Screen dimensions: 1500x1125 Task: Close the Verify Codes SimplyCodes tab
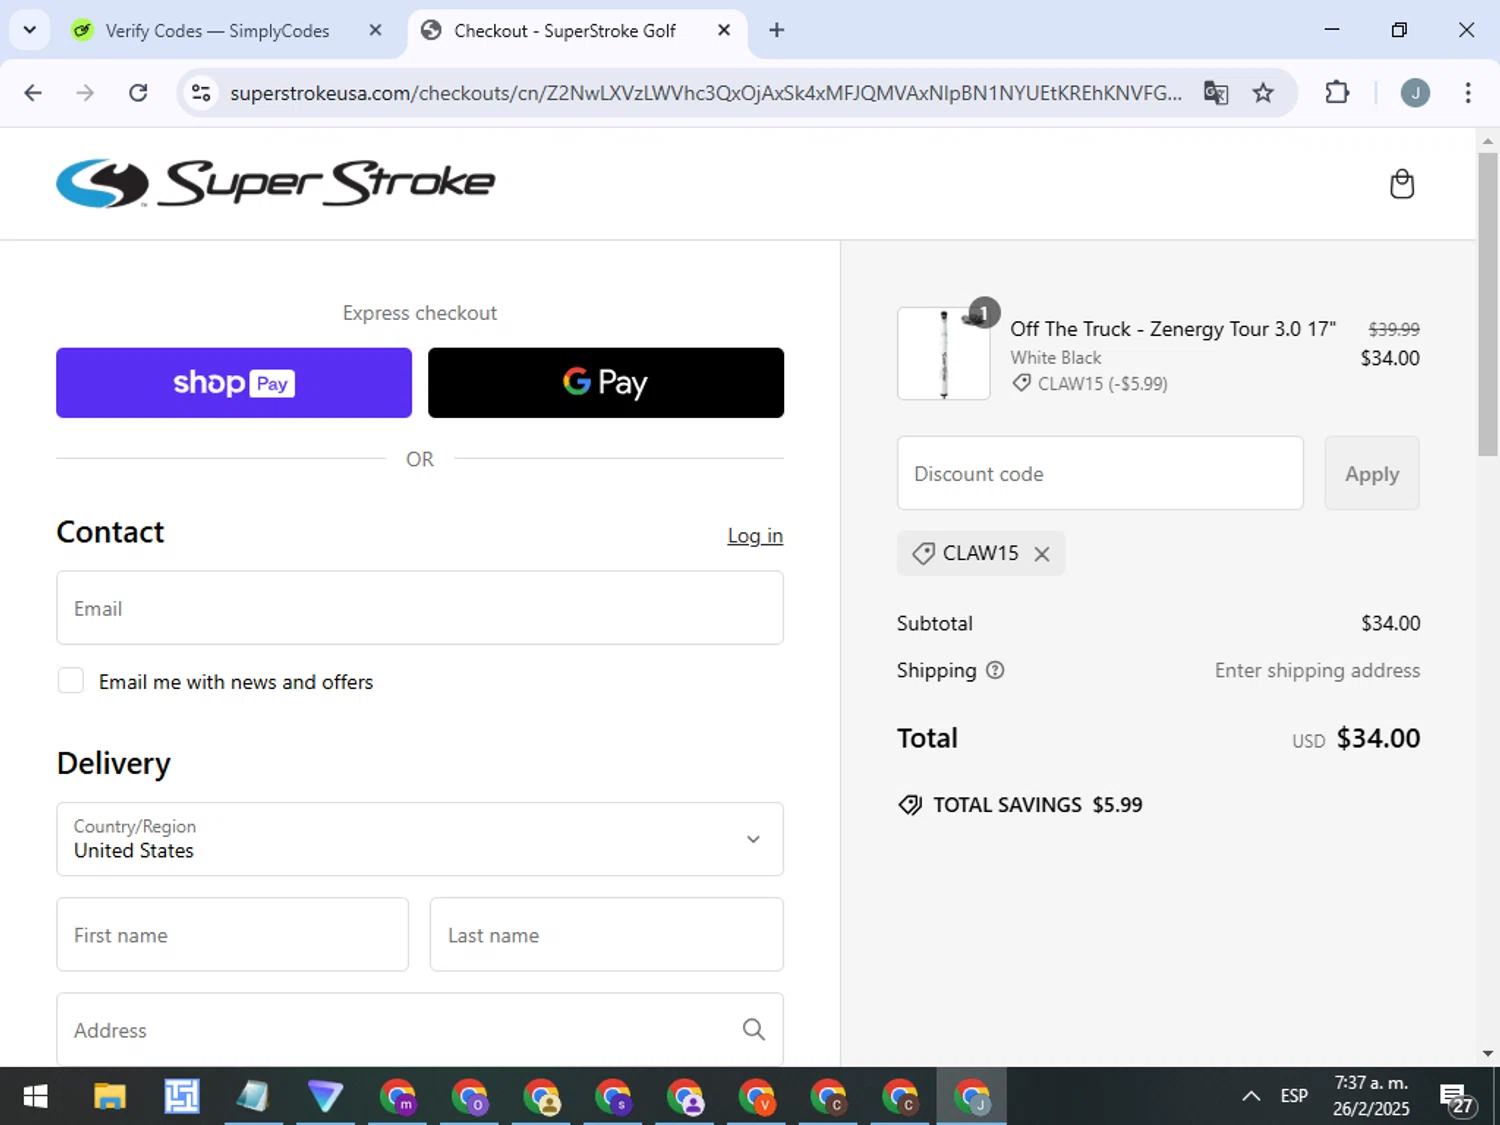tap(375, 30)
